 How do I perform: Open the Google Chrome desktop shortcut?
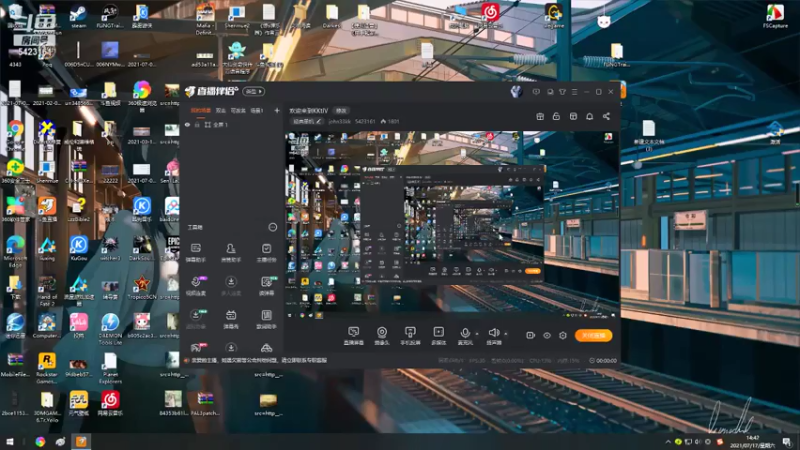[15, 135]
